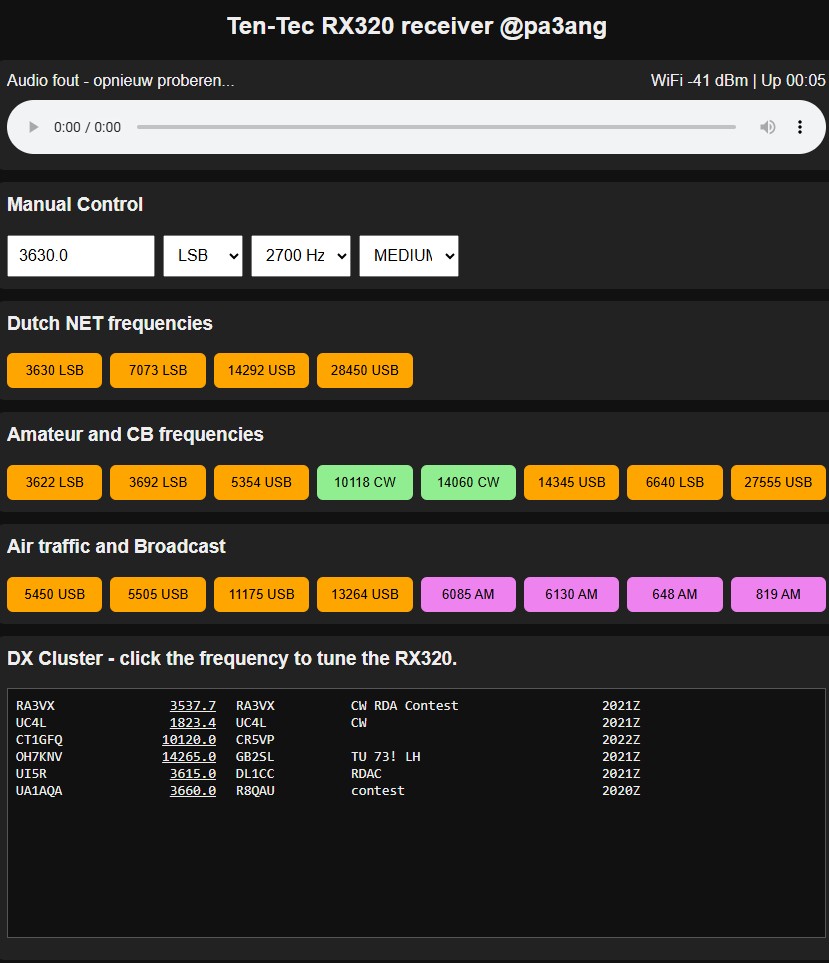Mute the audio player volume icon

767,127
